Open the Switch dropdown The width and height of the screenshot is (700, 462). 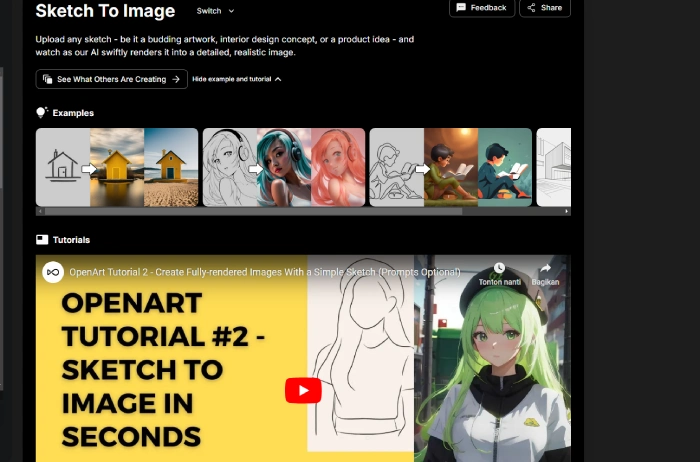tap(215, 11)
